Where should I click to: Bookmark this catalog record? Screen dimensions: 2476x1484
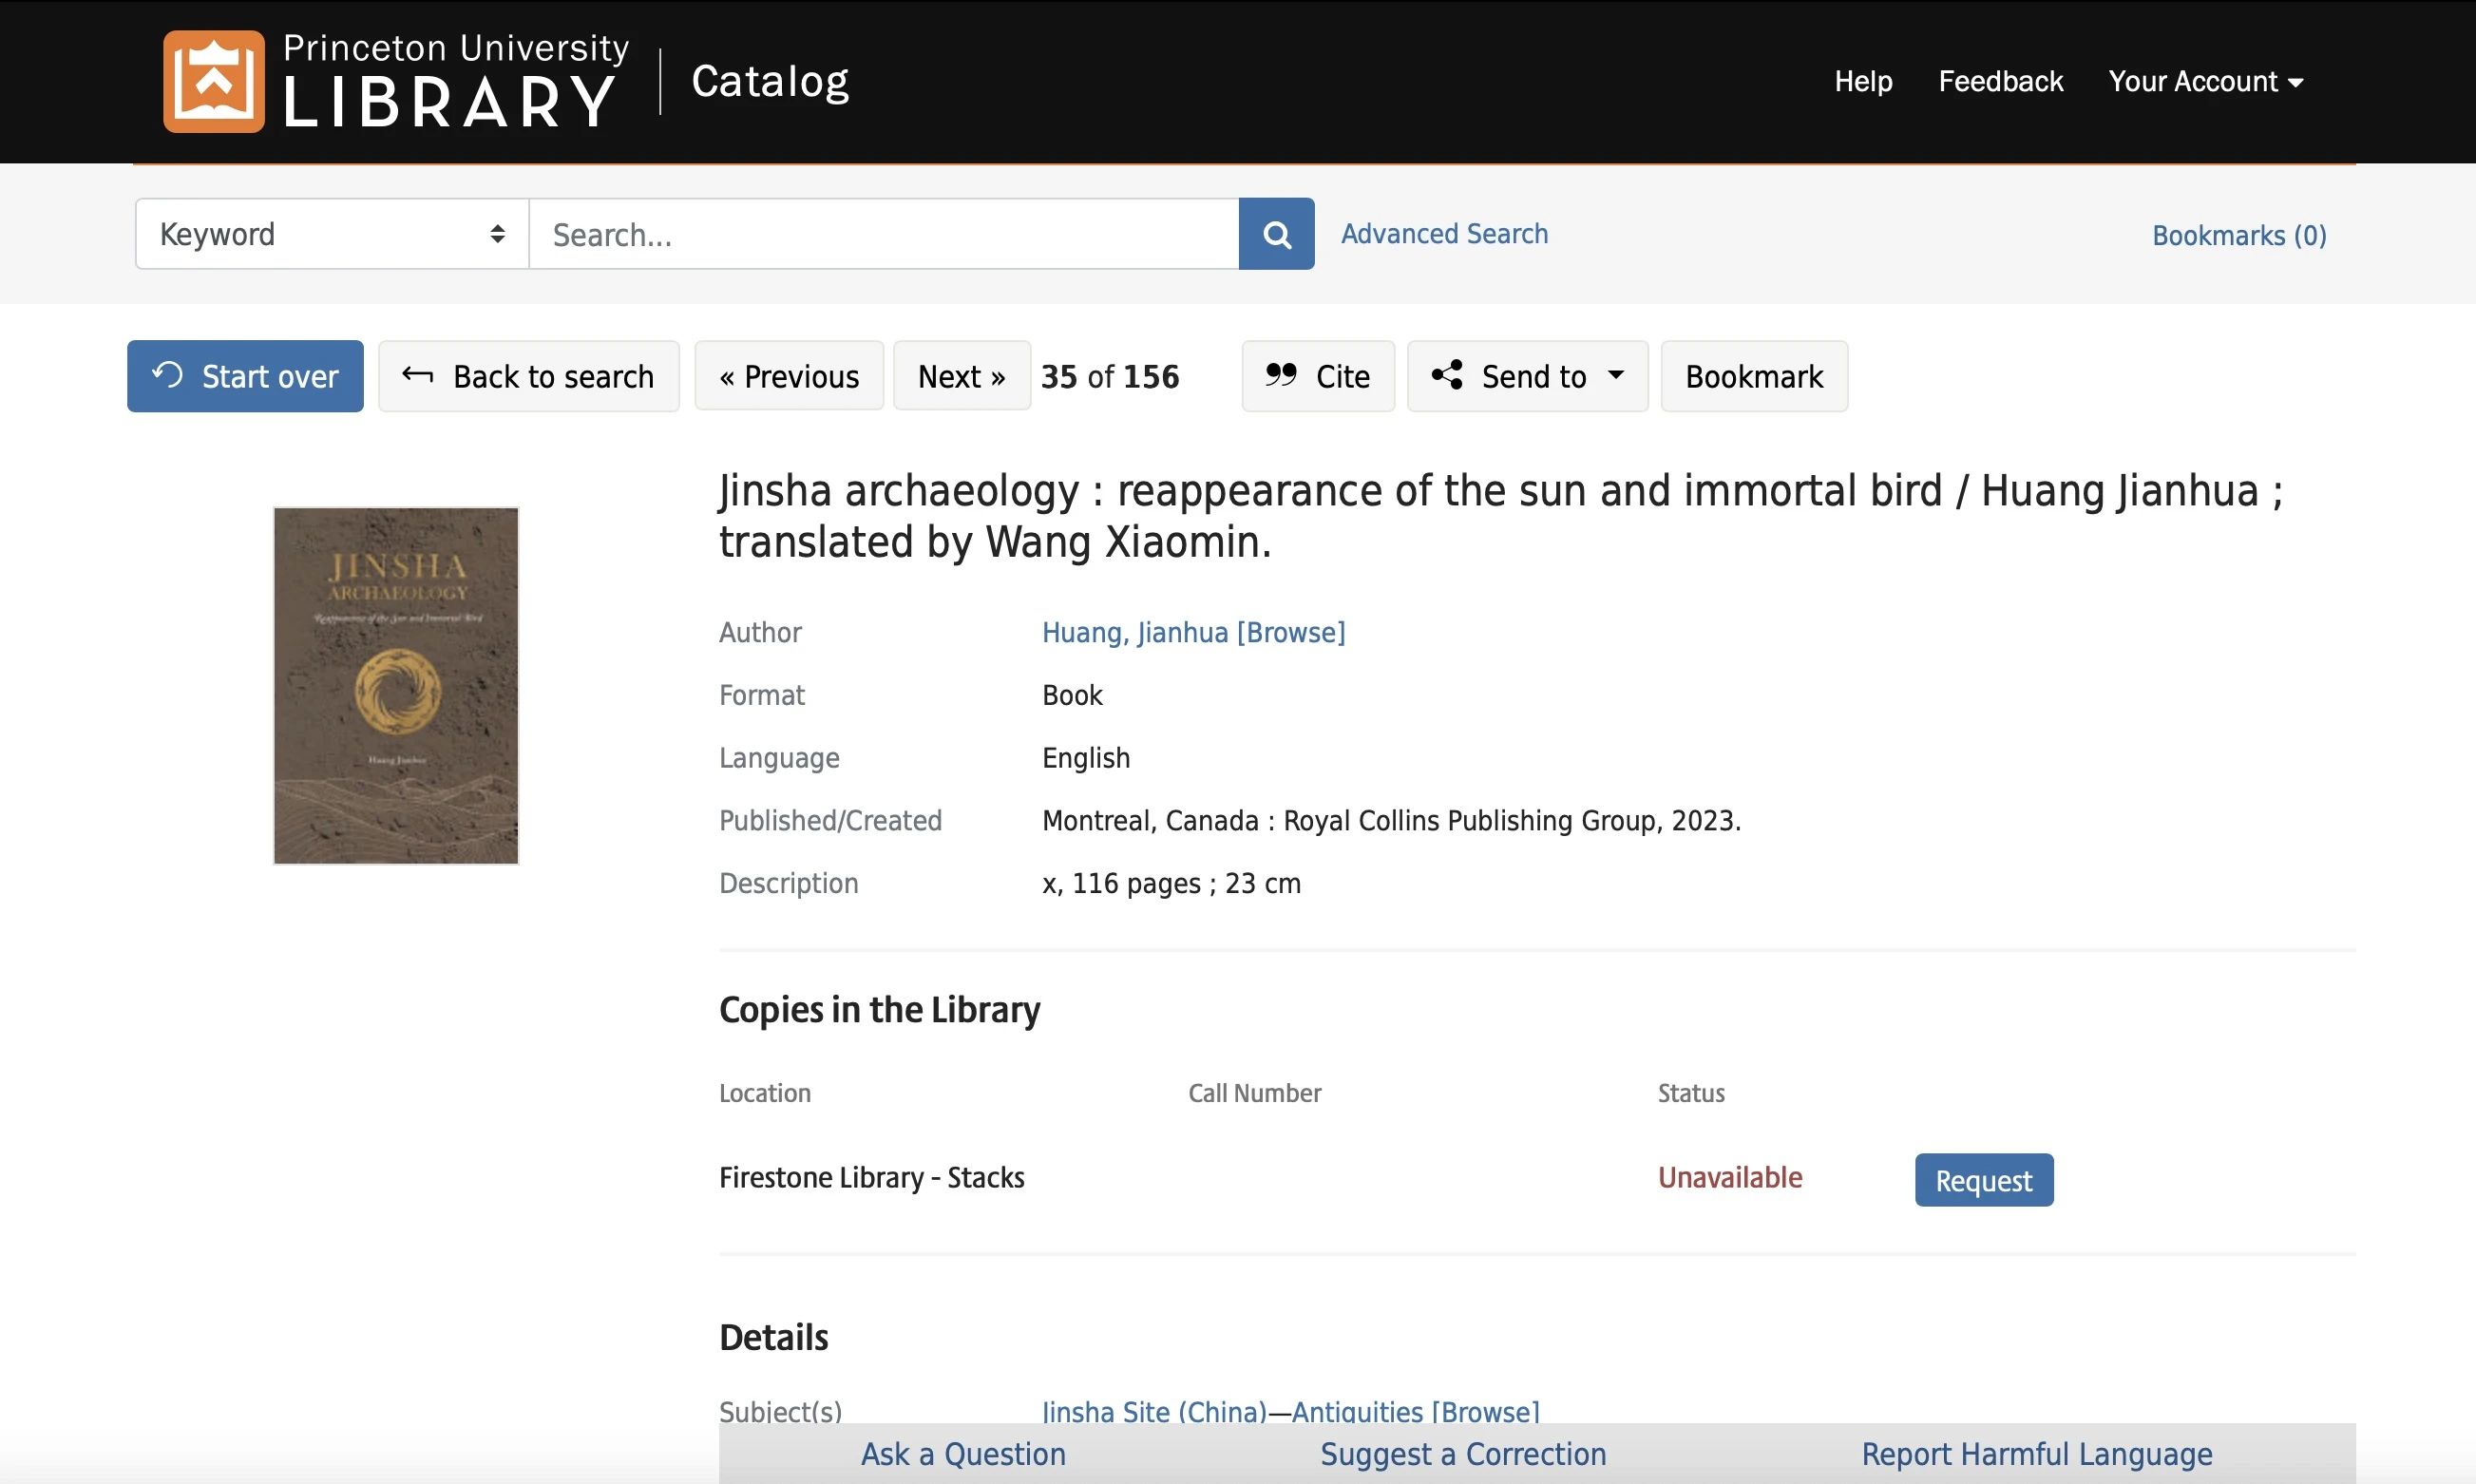[1753, 376]
